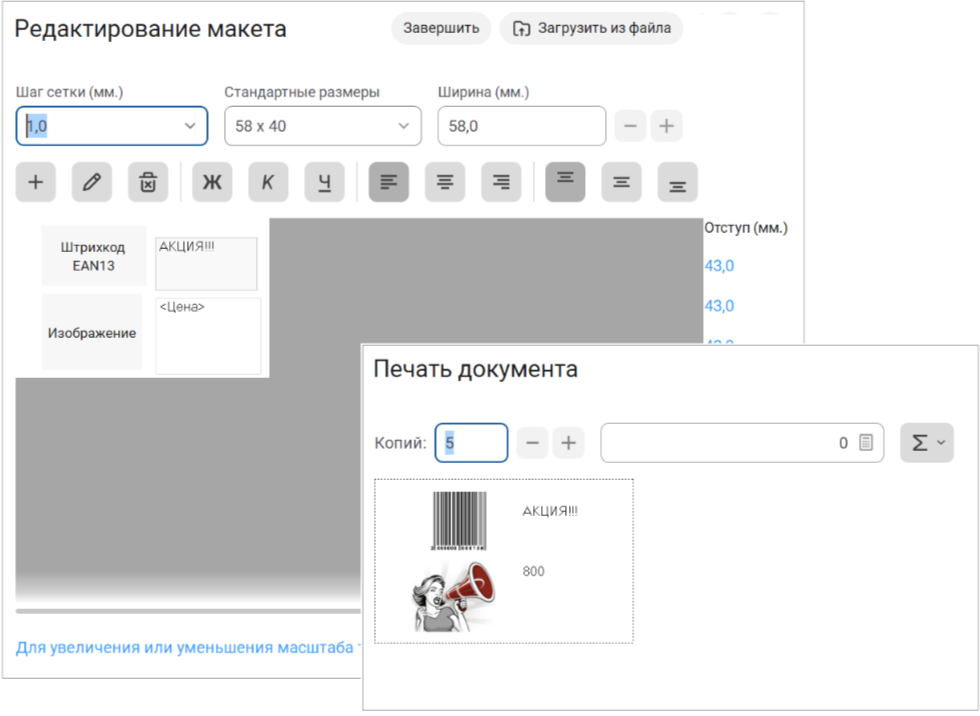Focus the Ширина (мм.) input field

click(521, 126)
